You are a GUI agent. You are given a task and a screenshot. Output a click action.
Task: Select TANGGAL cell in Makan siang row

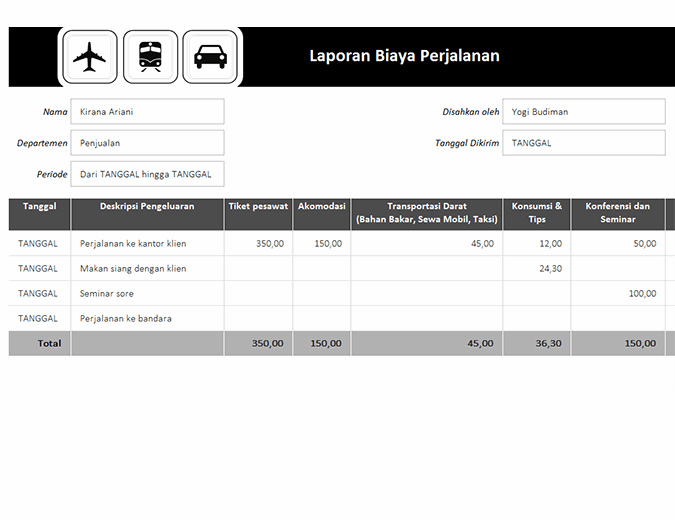point(40,269)
